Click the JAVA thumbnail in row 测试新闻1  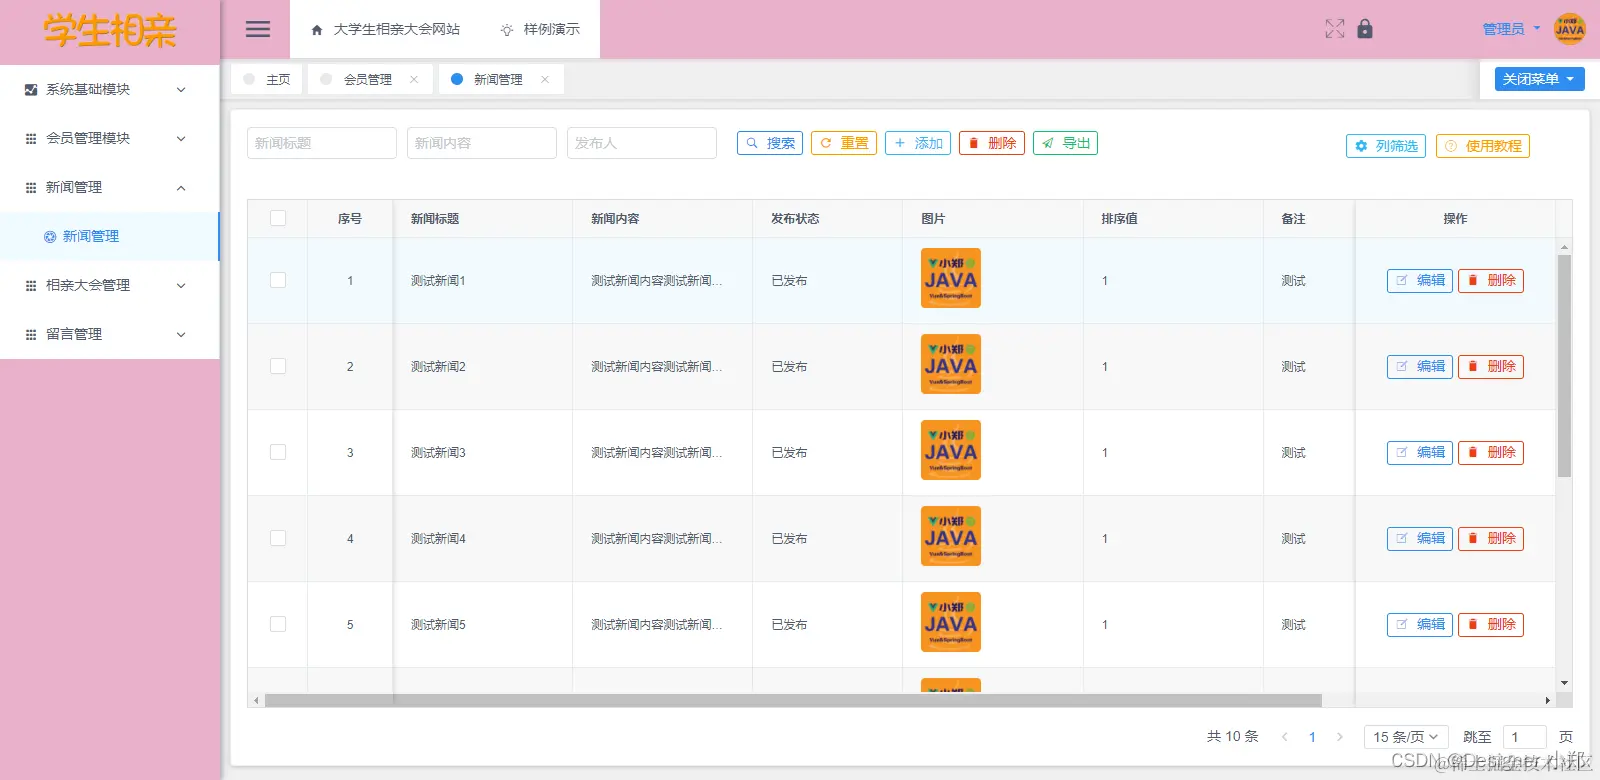point(951,278)
